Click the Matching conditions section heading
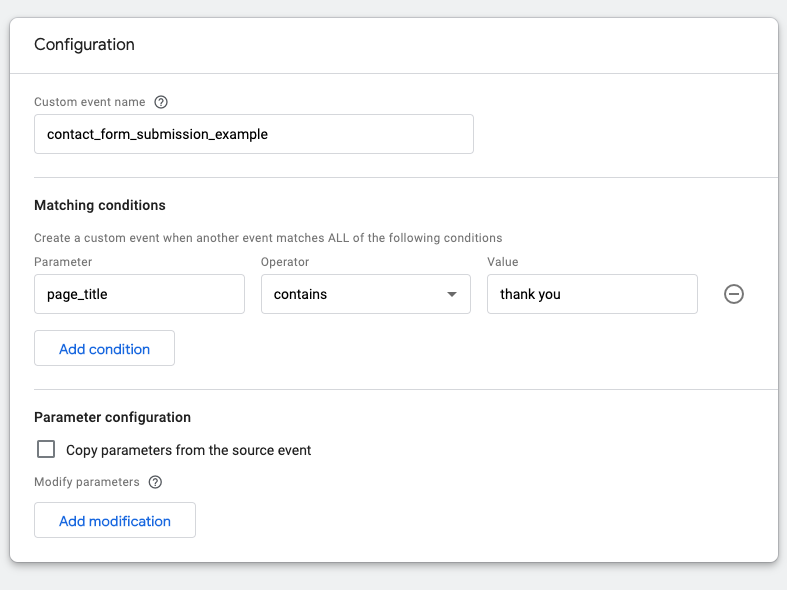Image resolution: width=787 pixels, height=590 pixels. [x=100, y=205]
